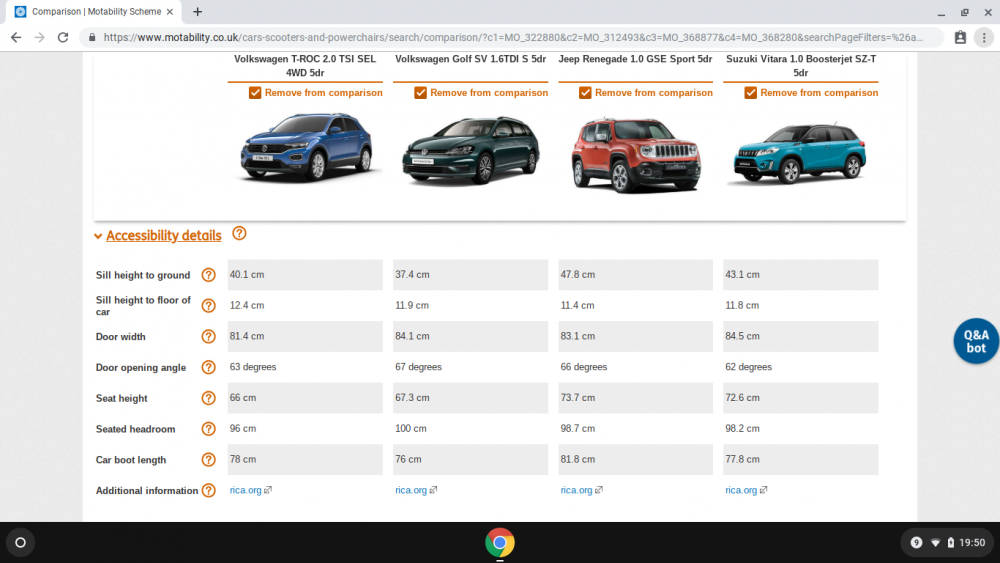Open help icon for Additional information
This screenshot has width=1000, height=563.
pos(209,490)
